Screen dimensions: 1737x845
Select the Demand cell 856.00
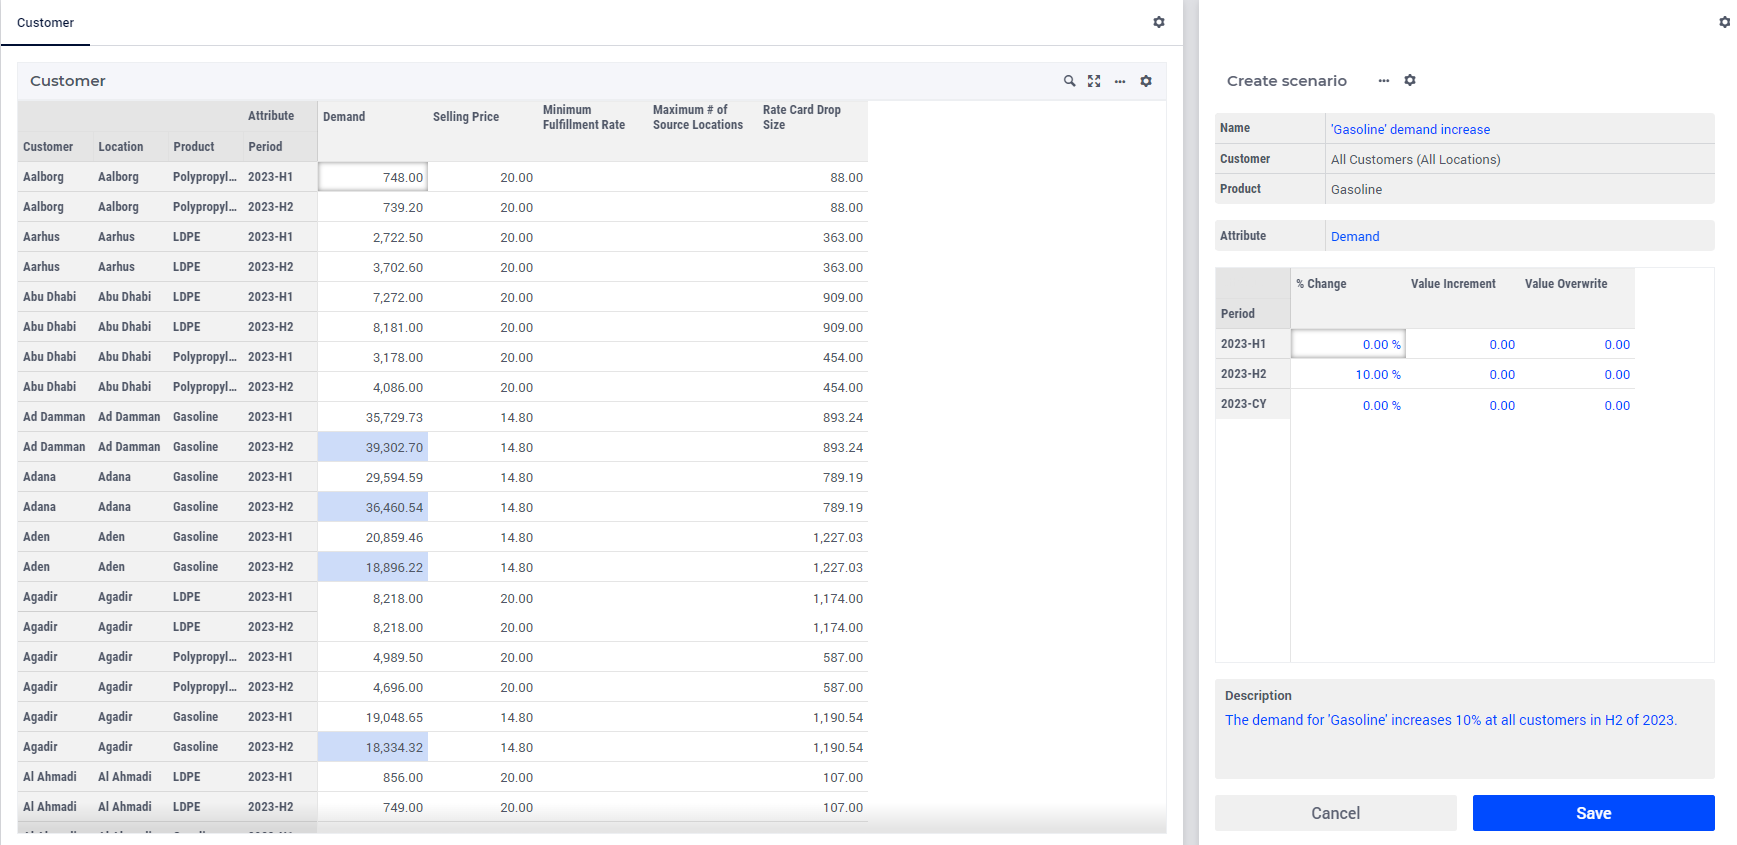pos(373,777)
